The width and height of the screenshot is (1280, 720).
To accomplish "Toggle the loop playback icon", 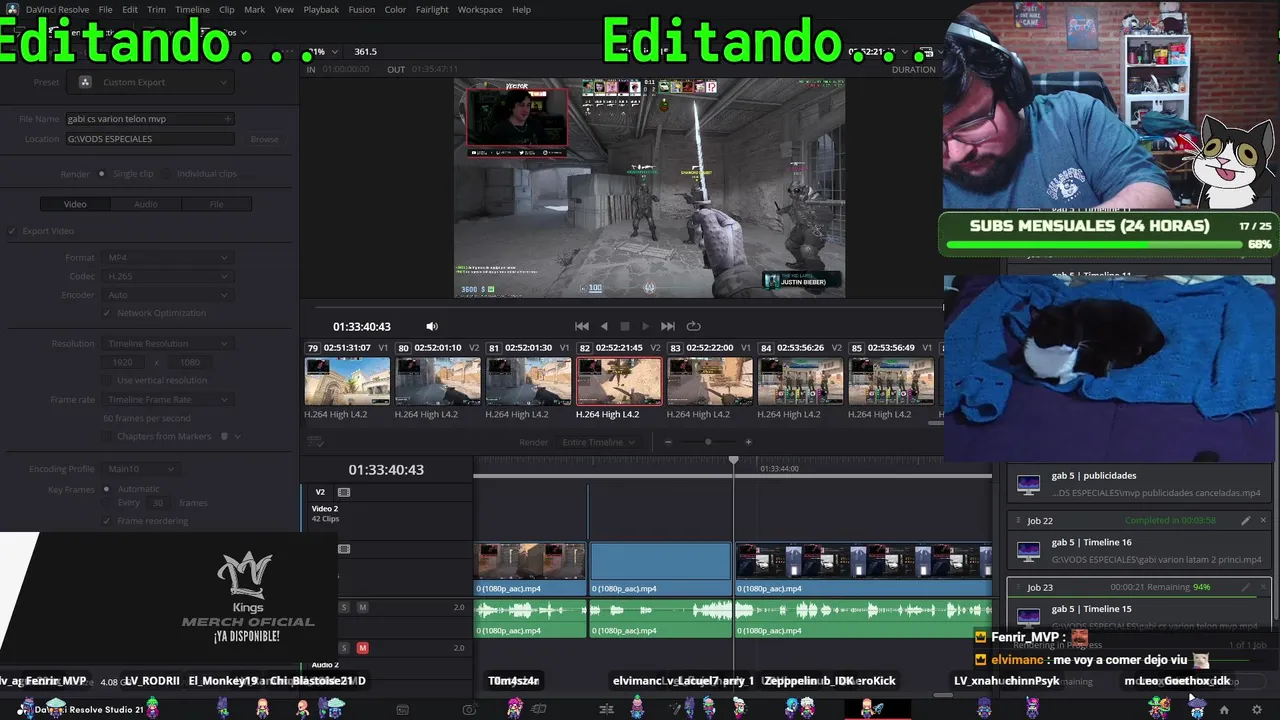I will [693, 326].
